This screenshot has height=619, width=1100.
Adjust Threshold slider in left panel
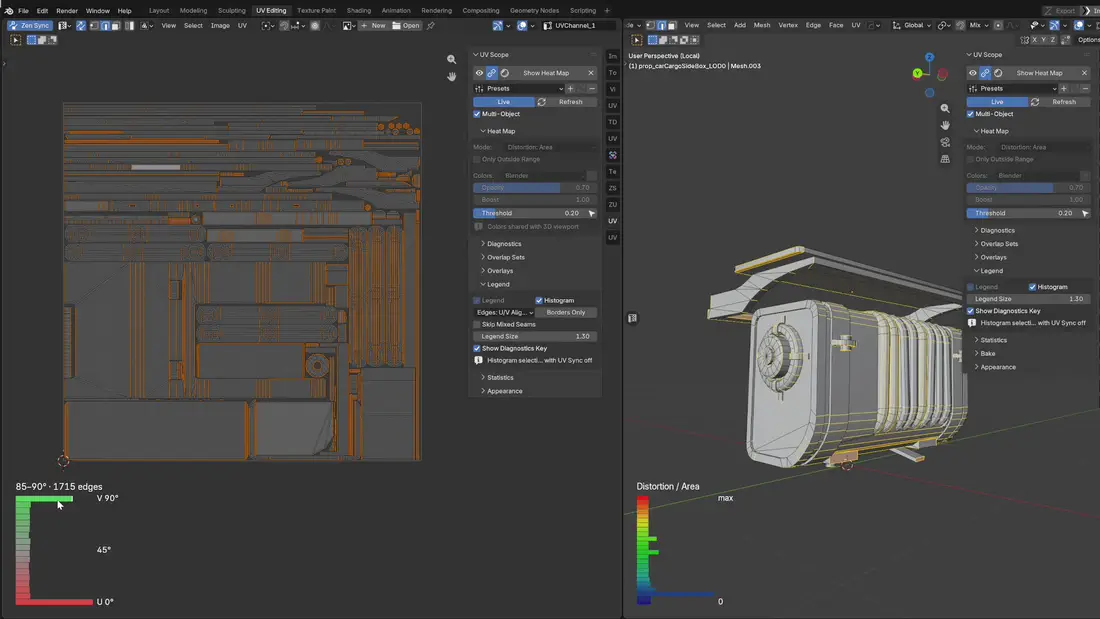tap(529, 213)
